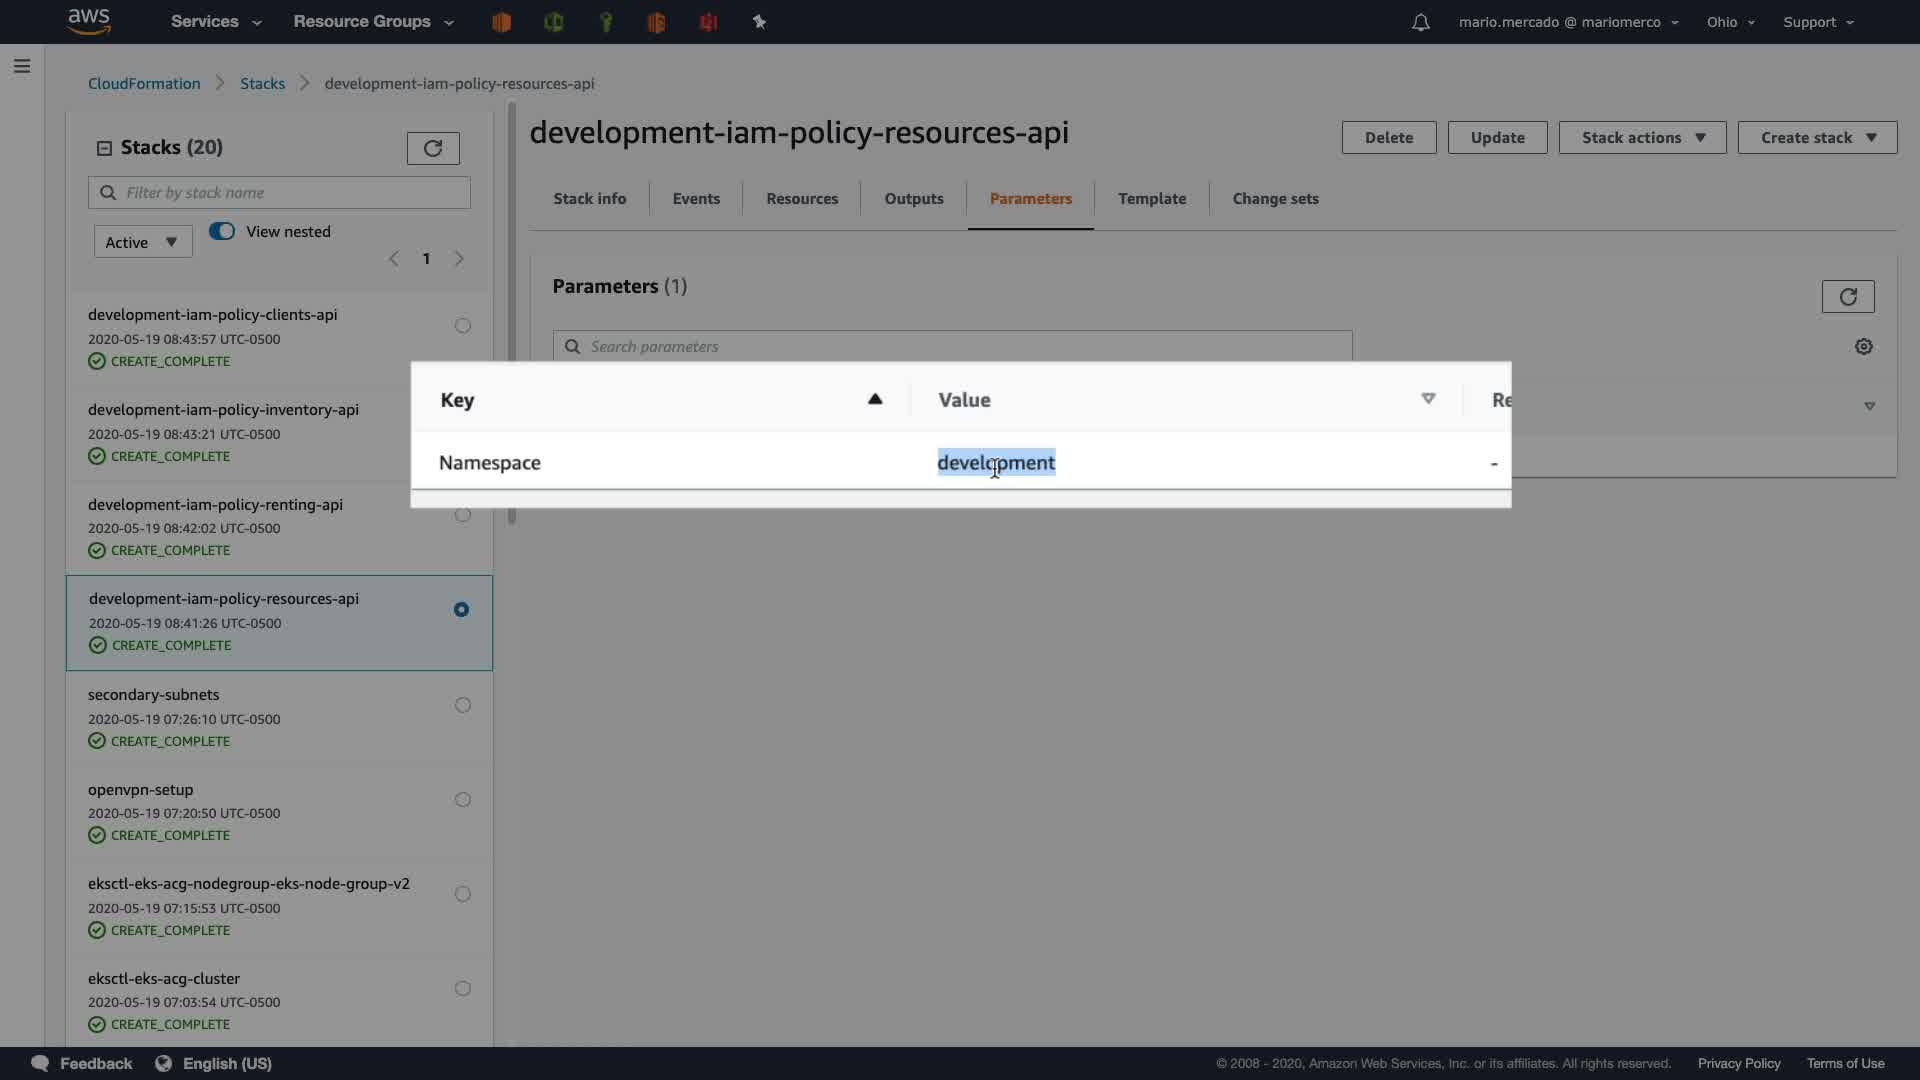The height and width of the screenshot is (1080, 1920).
Task: Collapse the Stacks panel icon
Action: coord(104,148)
